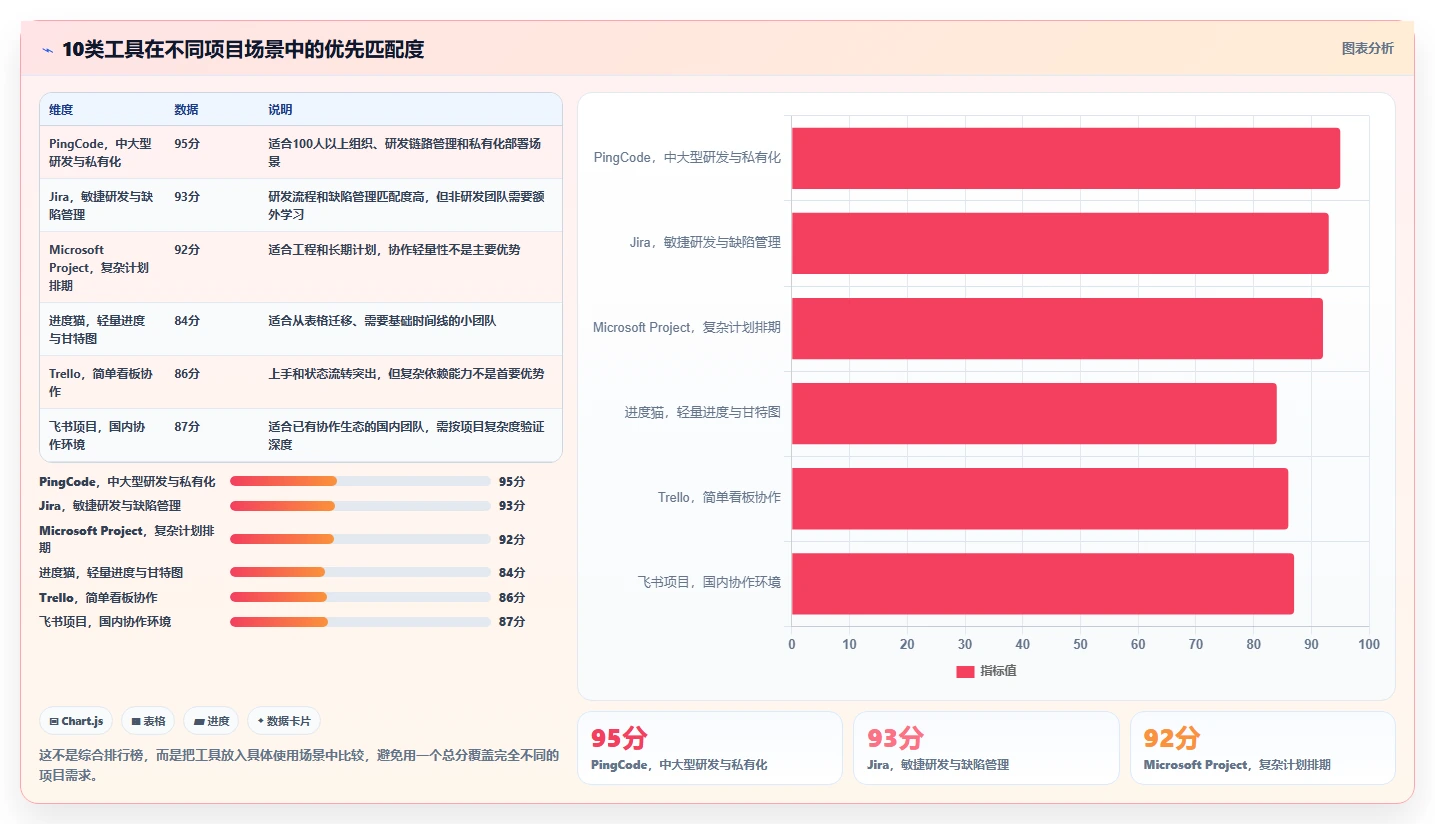Viewport: 1435px width, 824px height.
Task: Click chart y-axis label Jira，敏捷研发与缺陷管理
Action: [x=705, y=242]
